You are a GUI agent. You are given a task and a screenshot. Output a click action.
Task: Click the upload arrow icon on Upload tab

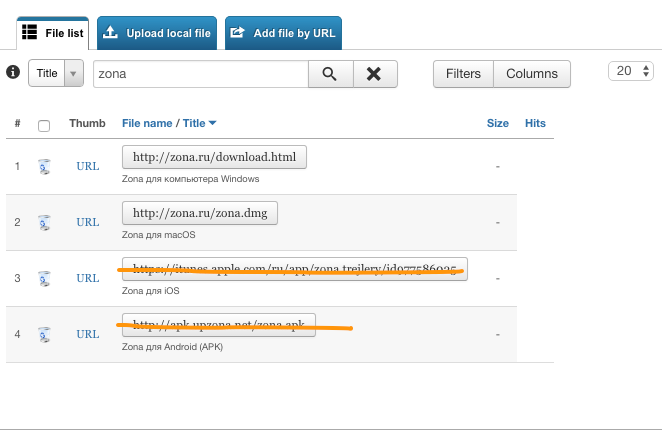pos(110,32)
